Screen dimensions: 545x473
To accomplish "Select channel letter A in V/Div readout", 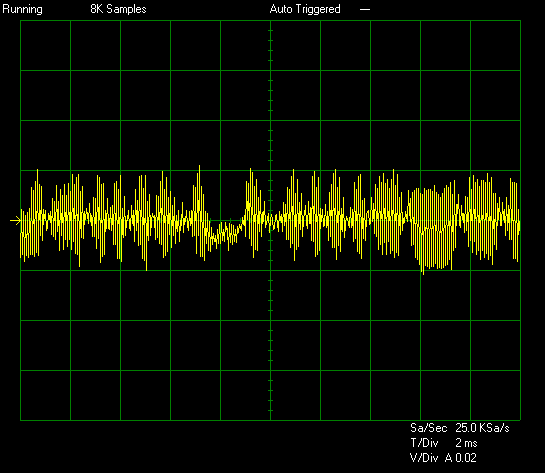I will click(449, 458).
